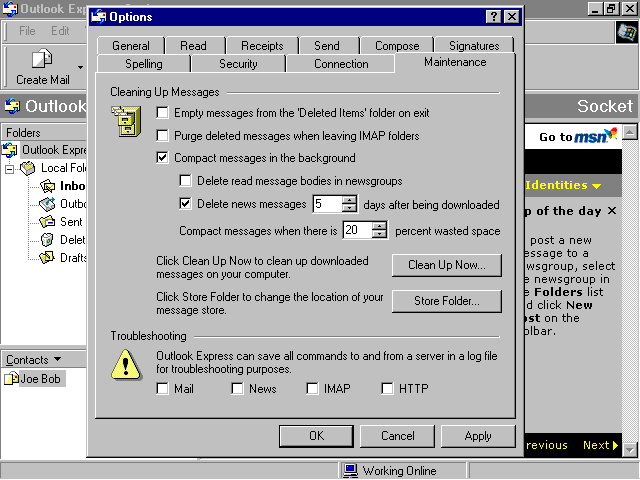Confirm settings with the OK button

(316, 436)
